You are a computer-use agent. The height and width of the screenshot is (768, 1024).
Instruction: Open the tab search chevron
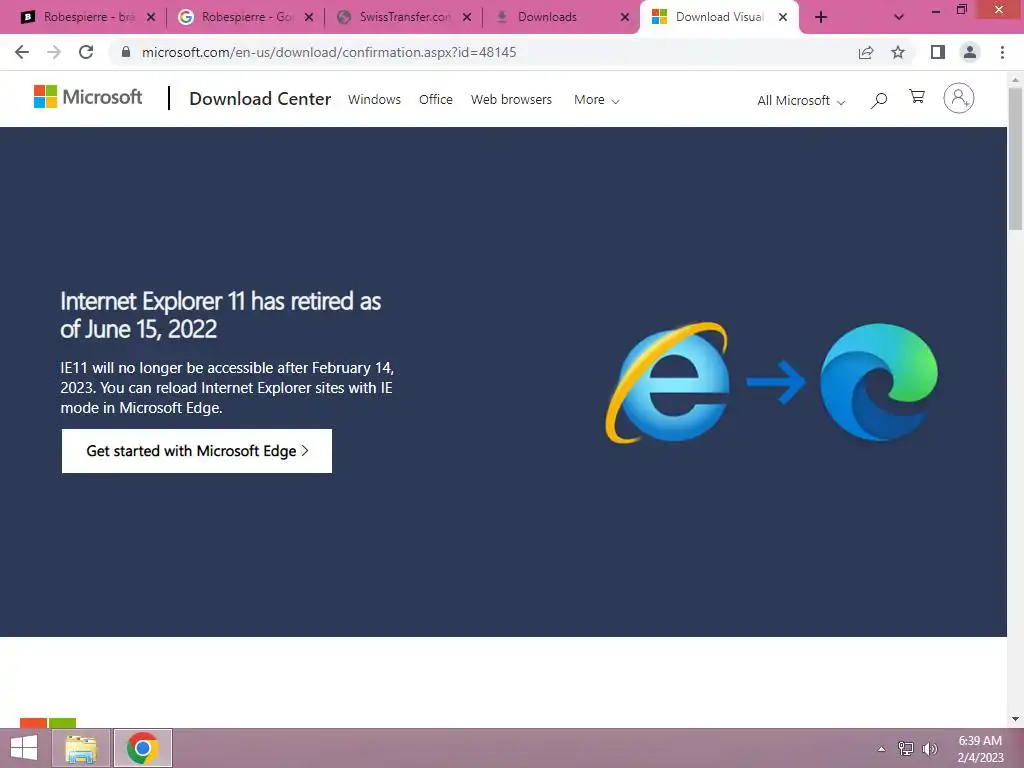[x=899, y=17]
